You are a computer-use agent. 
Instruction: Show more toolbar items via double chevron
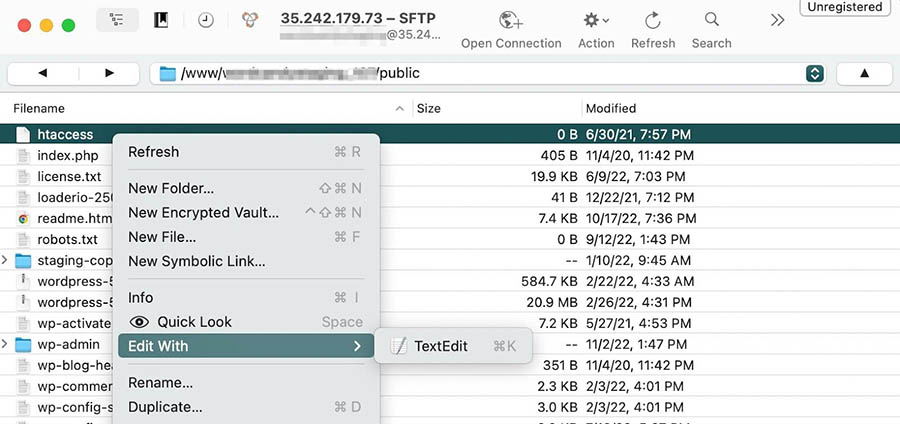pyautogui.click(x=777, y=20)
